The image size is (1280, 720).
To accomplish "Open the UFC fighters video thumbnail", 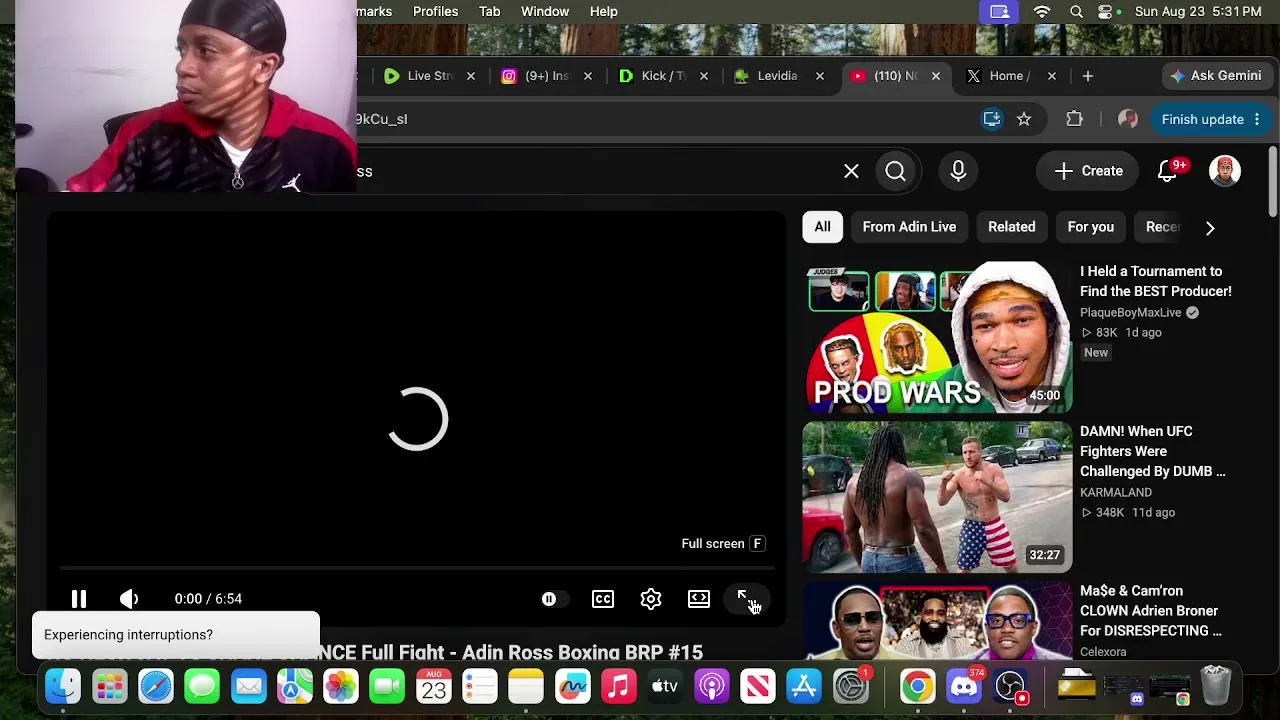I will (937, 497).
